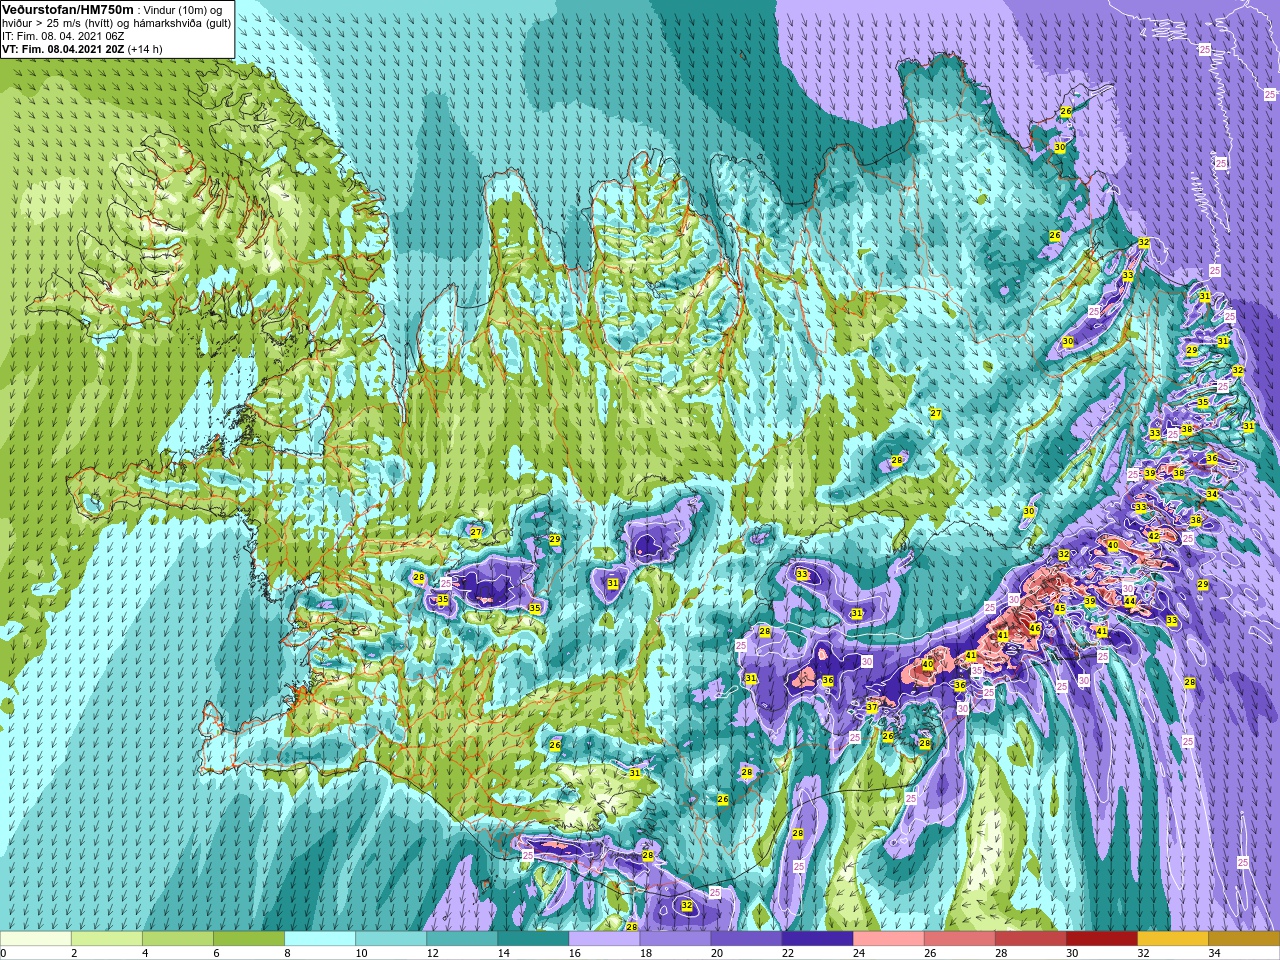Pick the pale cyan 8–10 m/s legend swatch
This screenshot has height=960, width=1280.
[320, 939]
